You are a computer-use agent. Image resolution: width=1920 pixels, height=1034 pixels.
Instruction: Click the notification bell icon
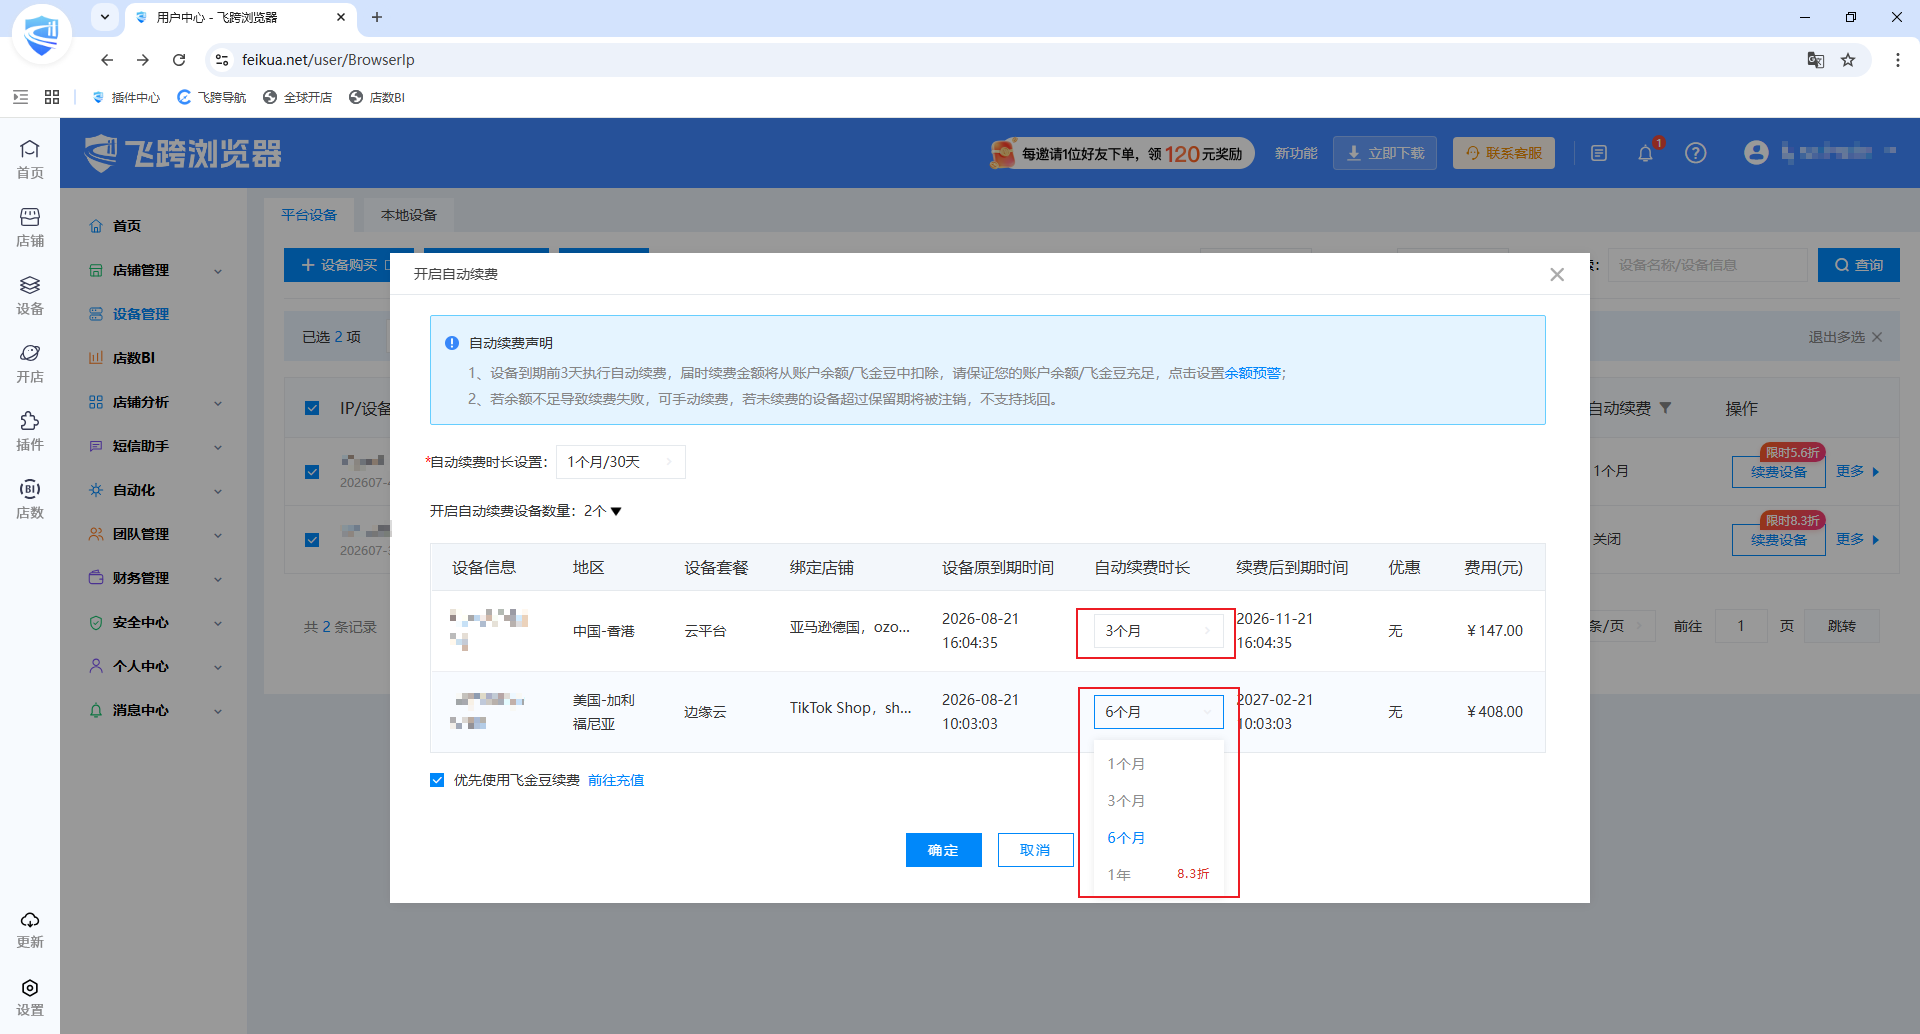click(1645, 153)
